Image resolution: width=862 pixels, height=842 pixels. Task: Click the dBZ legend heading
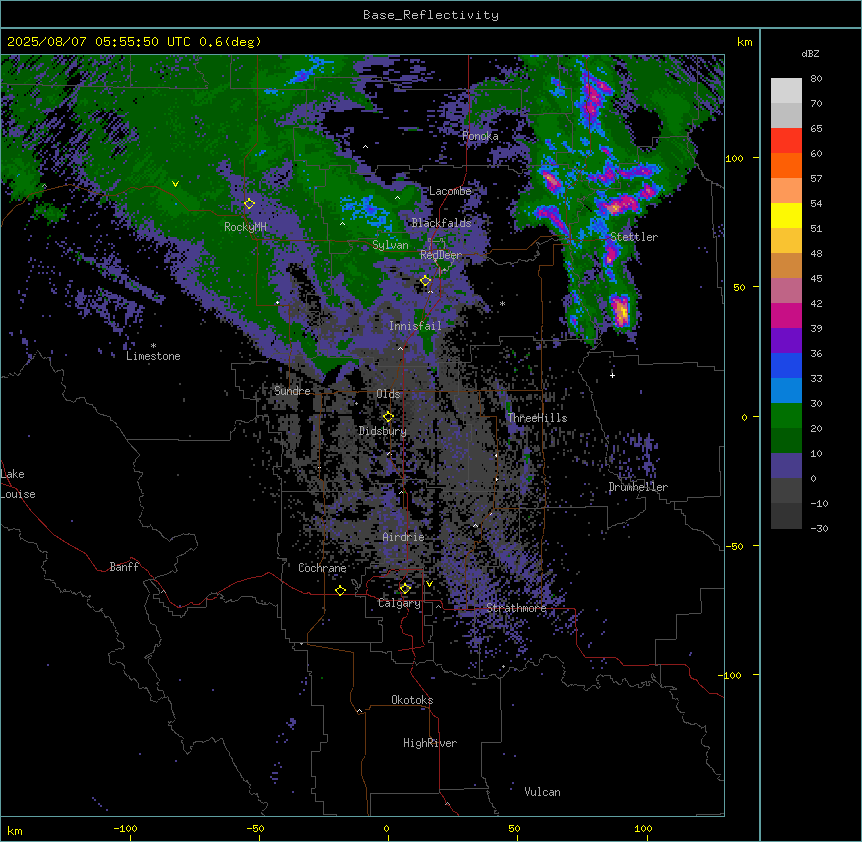pos(810,54)
